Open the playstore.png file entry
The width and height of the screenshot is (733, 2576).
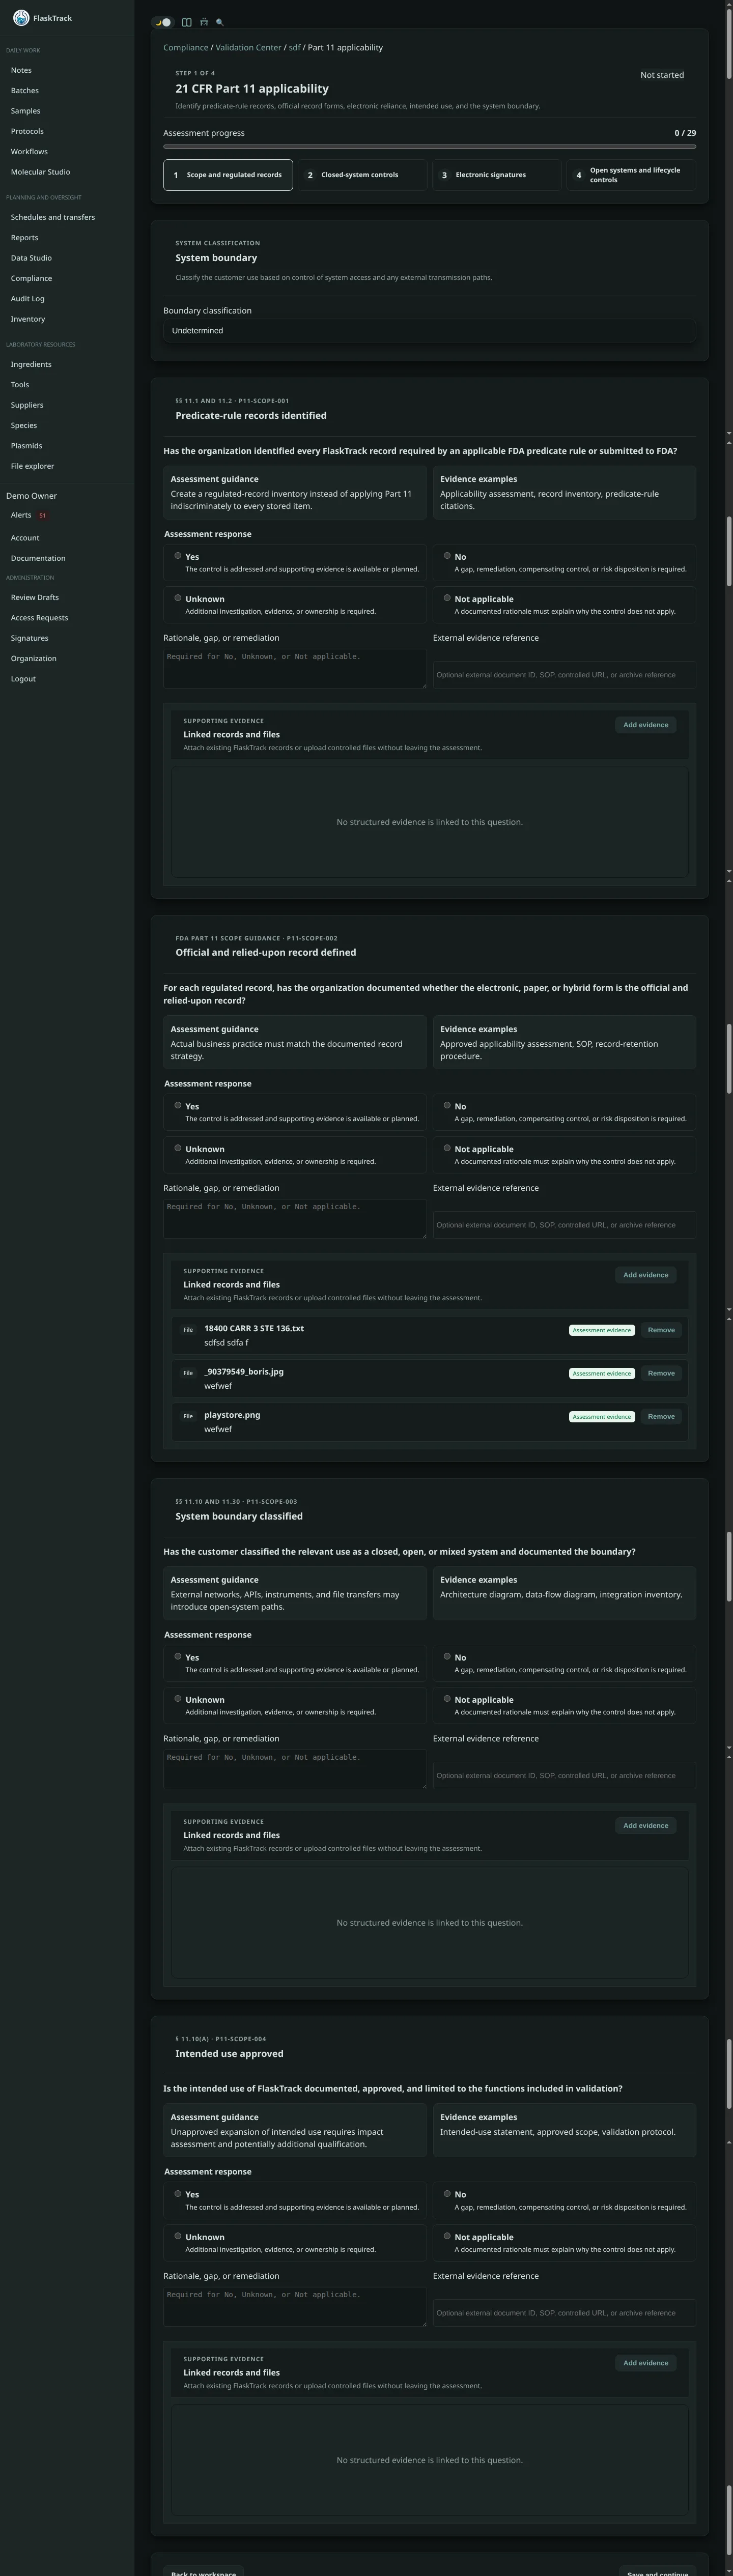coord(232,1415)
